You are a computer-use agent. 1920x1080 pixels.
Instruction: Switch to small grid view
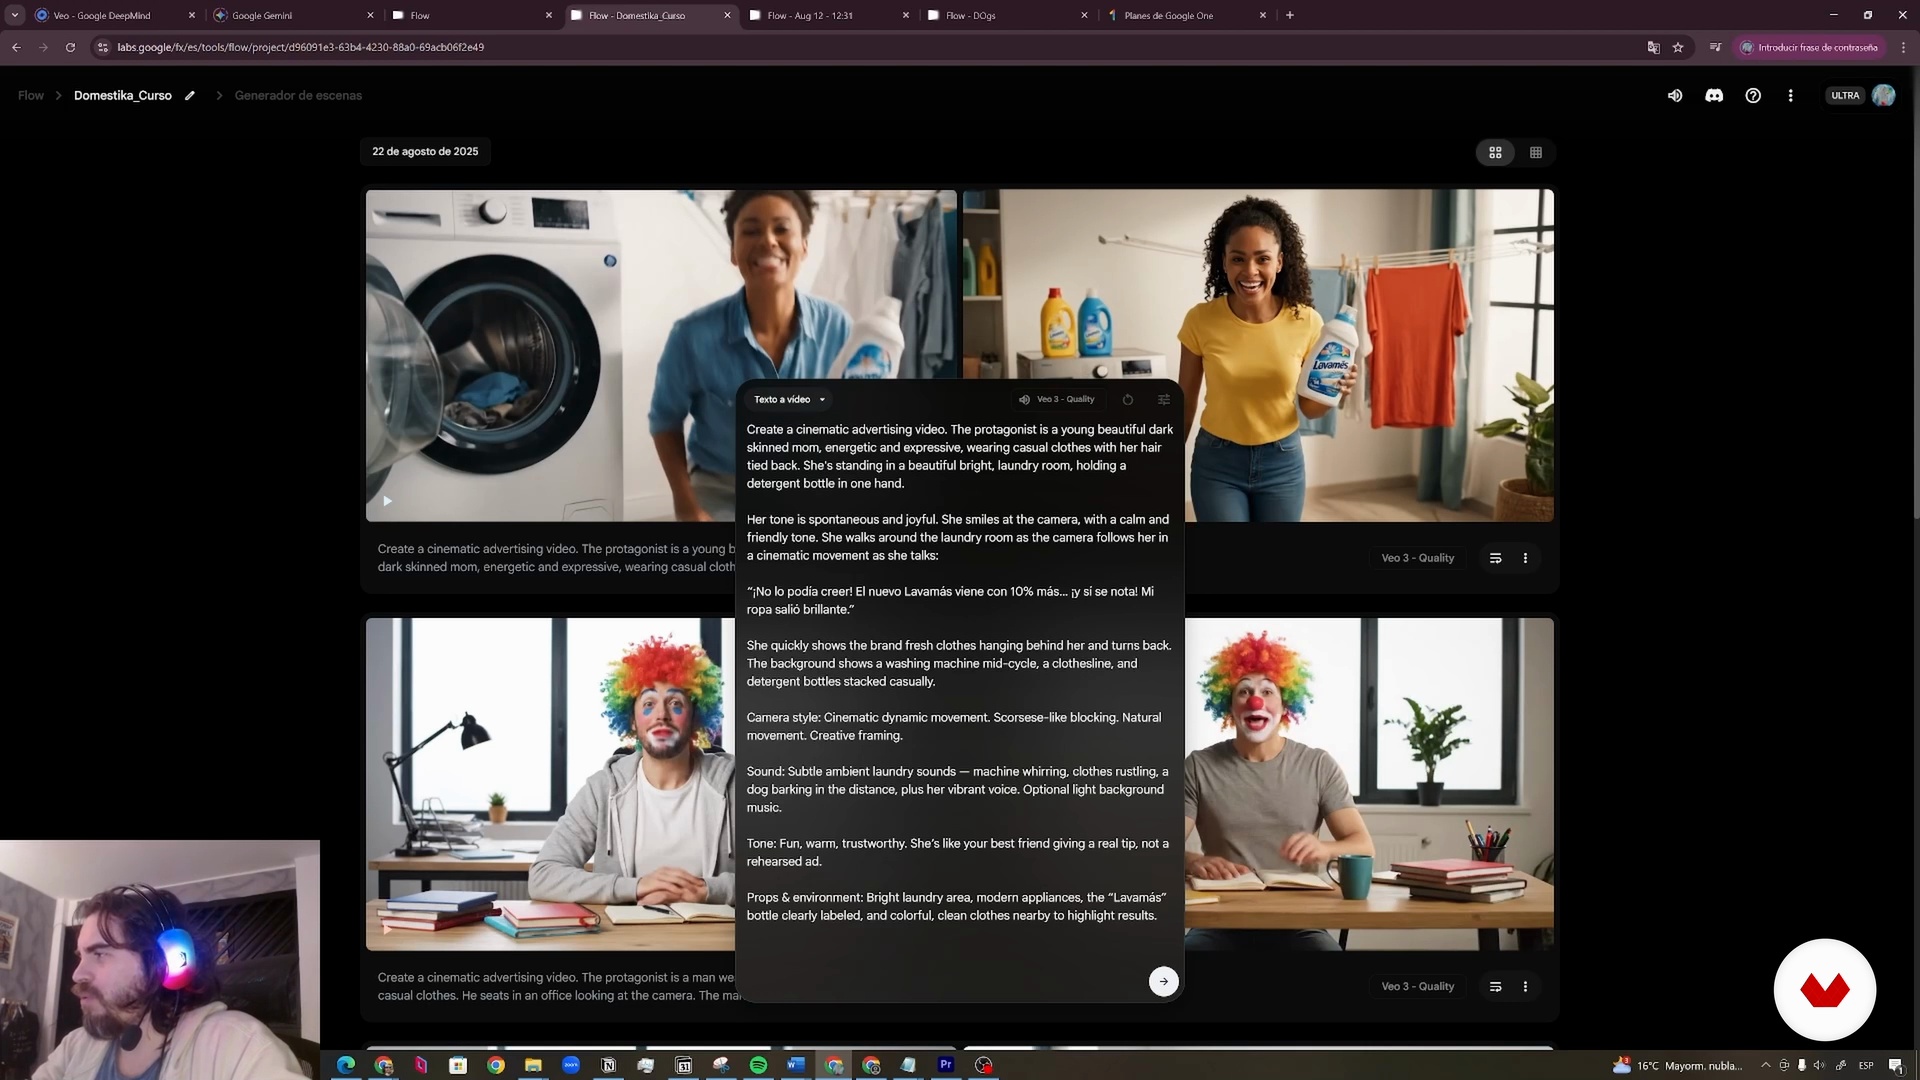tap(1536, 153)
